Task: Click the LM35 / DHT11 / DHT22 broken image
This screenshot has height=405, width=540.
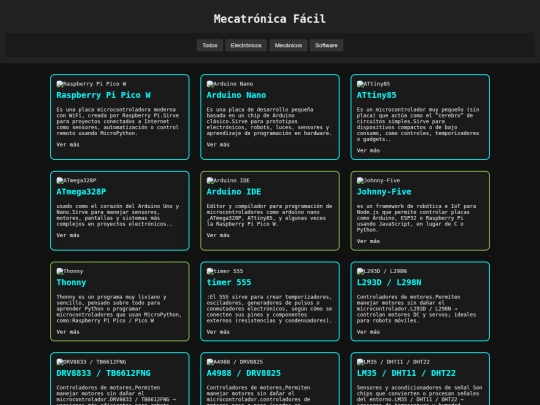Action: pos(393,362)
